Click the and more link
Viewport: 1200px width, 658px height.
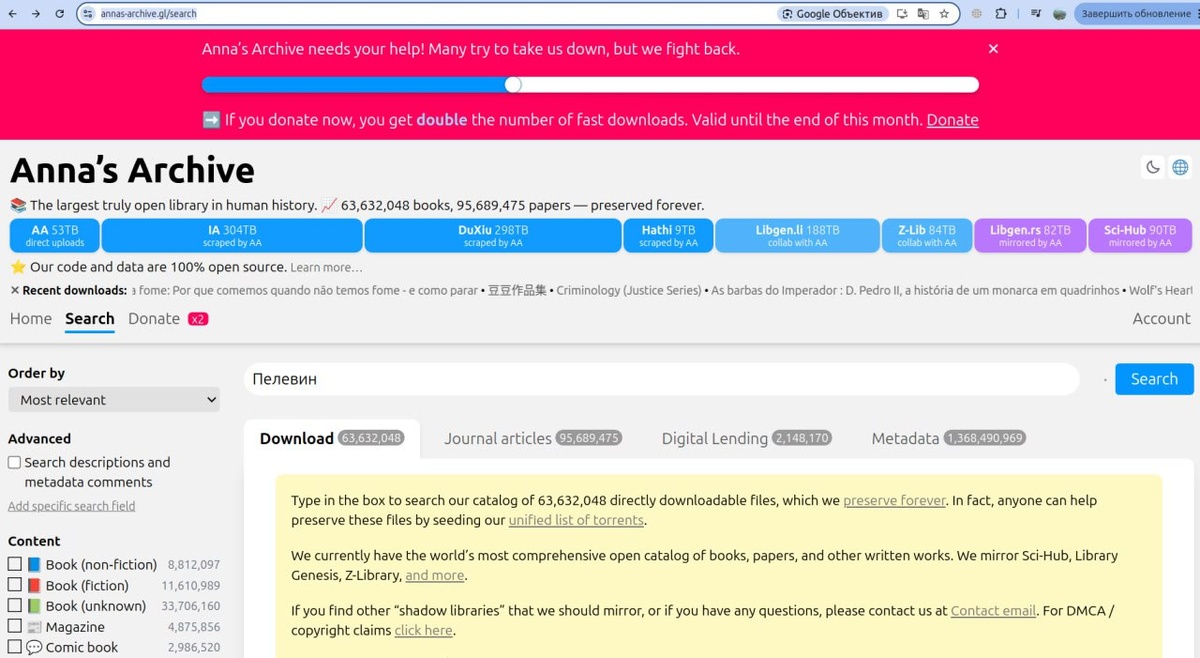(435, 576)
